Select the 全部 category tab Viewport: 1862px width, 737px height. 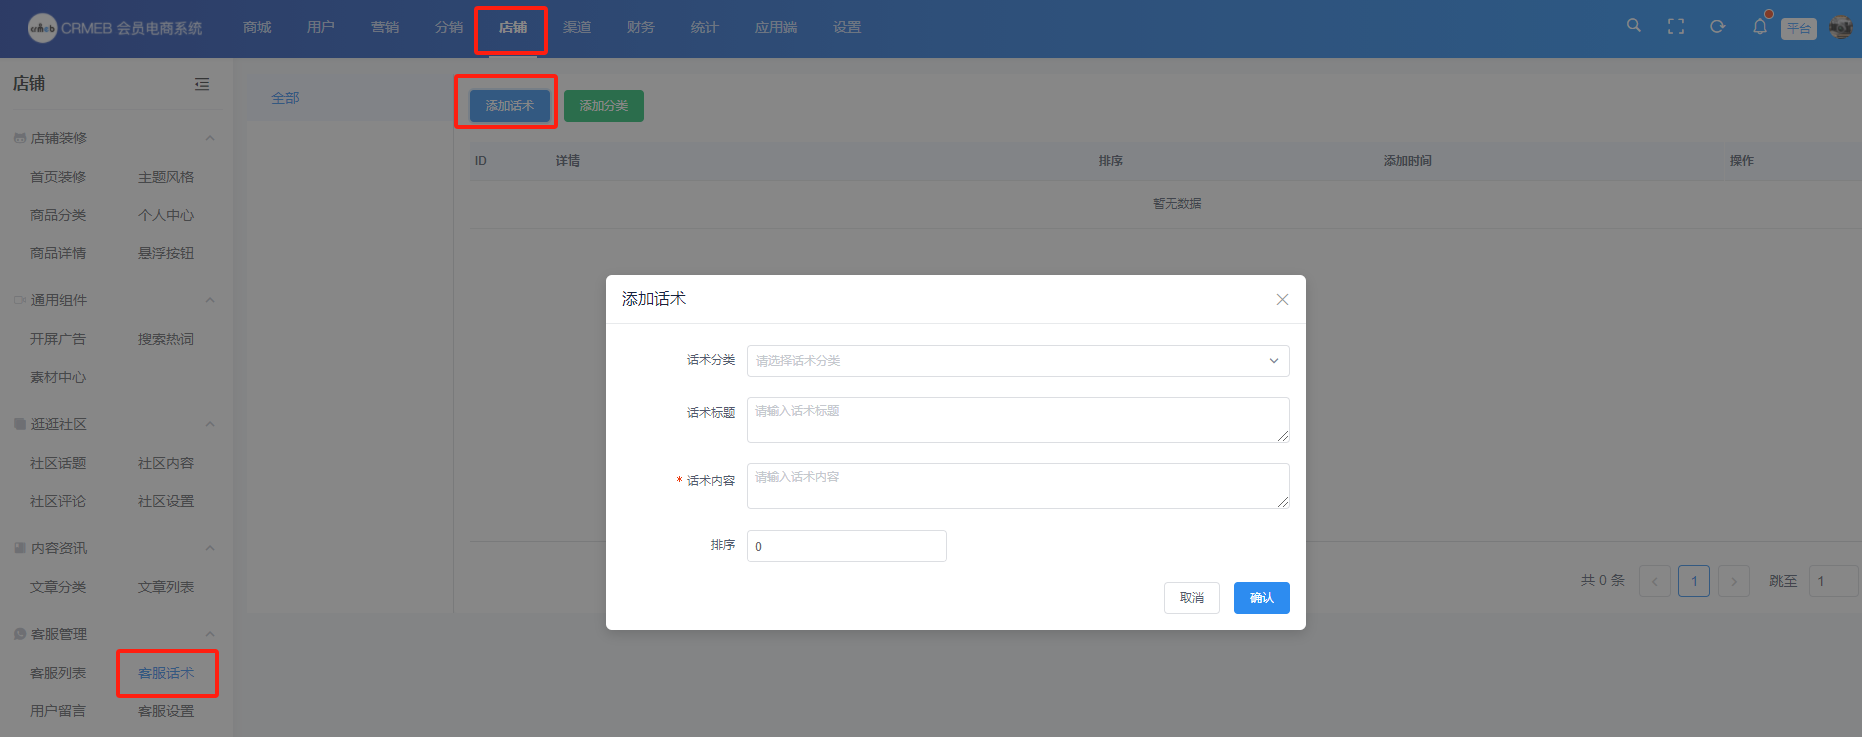tap(285, 98)
